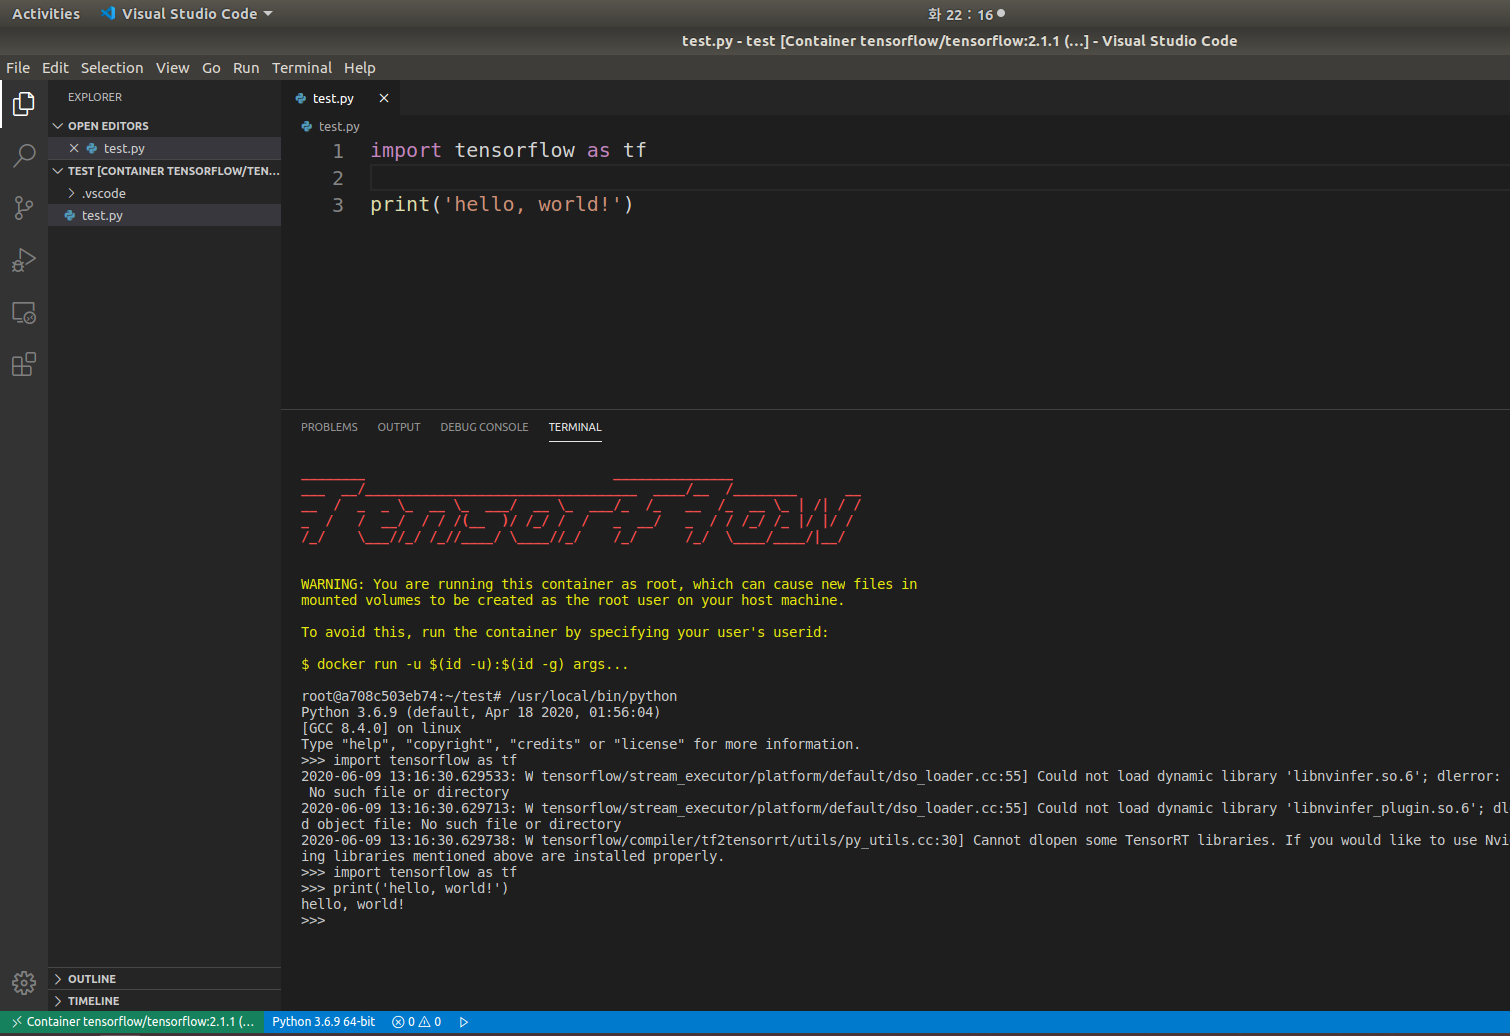The height and width of the screenshot is (1036, 1510).
Task: Click the remote container status bar indicator
Action: pos(132,1022)
